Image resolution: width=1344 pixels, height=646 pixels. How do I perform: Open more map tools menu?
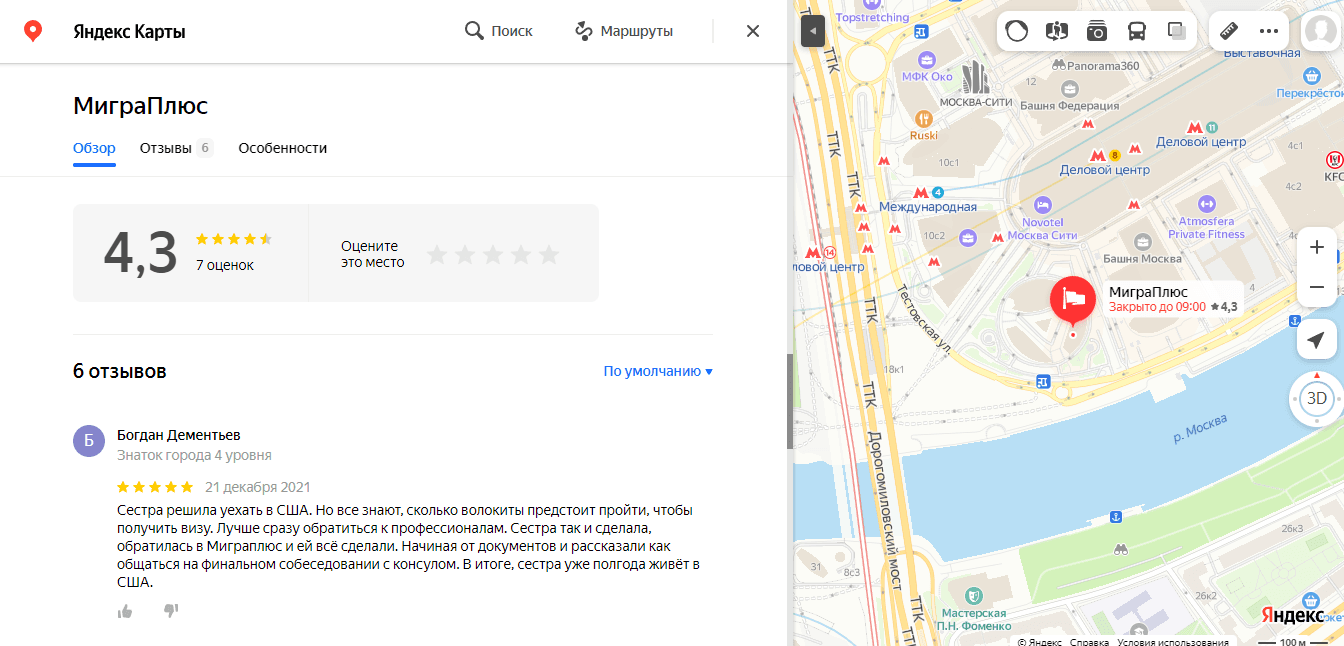point(1269,31)
